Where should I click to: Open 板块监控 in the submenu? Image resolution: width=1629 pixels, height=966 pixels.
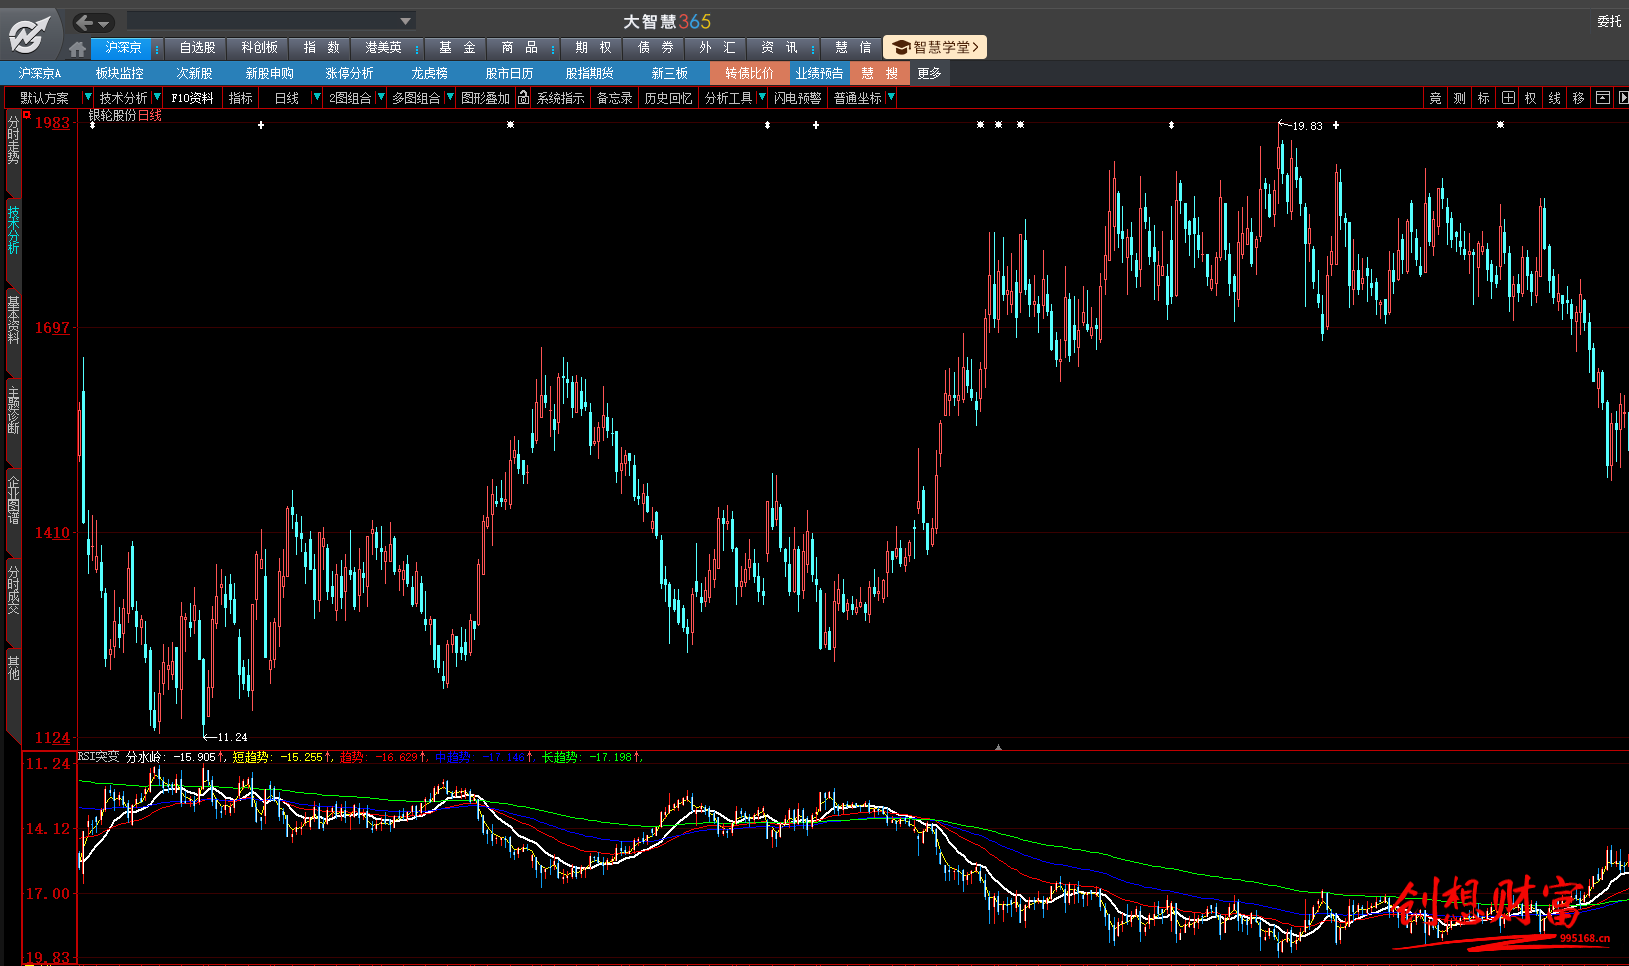pos(119,73)
